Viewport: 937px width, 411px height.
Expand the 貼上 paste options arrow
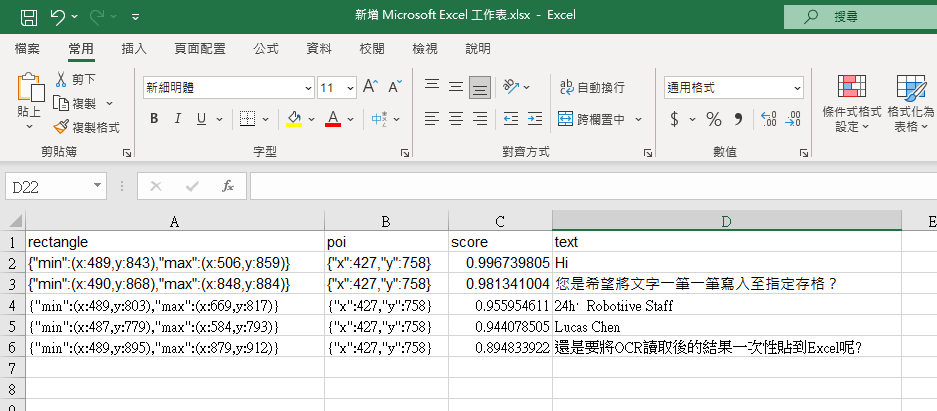point(29,127)
